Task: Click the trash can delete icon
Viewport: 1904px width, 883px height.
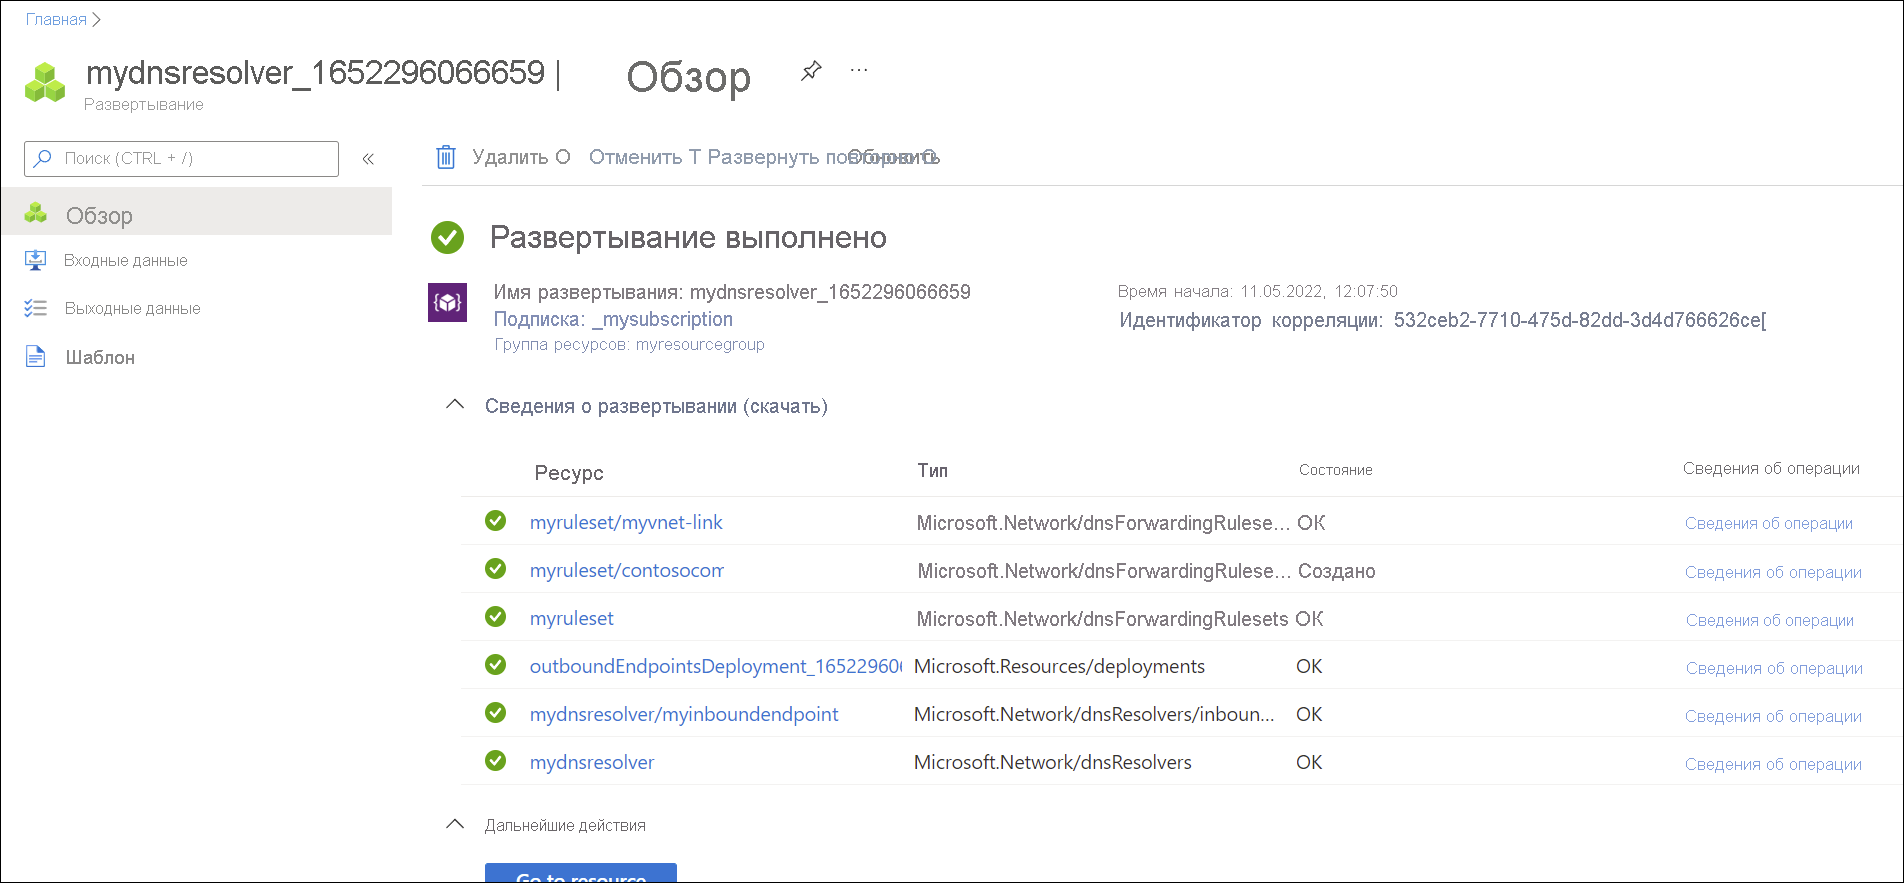Action: click(x=446, y=157)
